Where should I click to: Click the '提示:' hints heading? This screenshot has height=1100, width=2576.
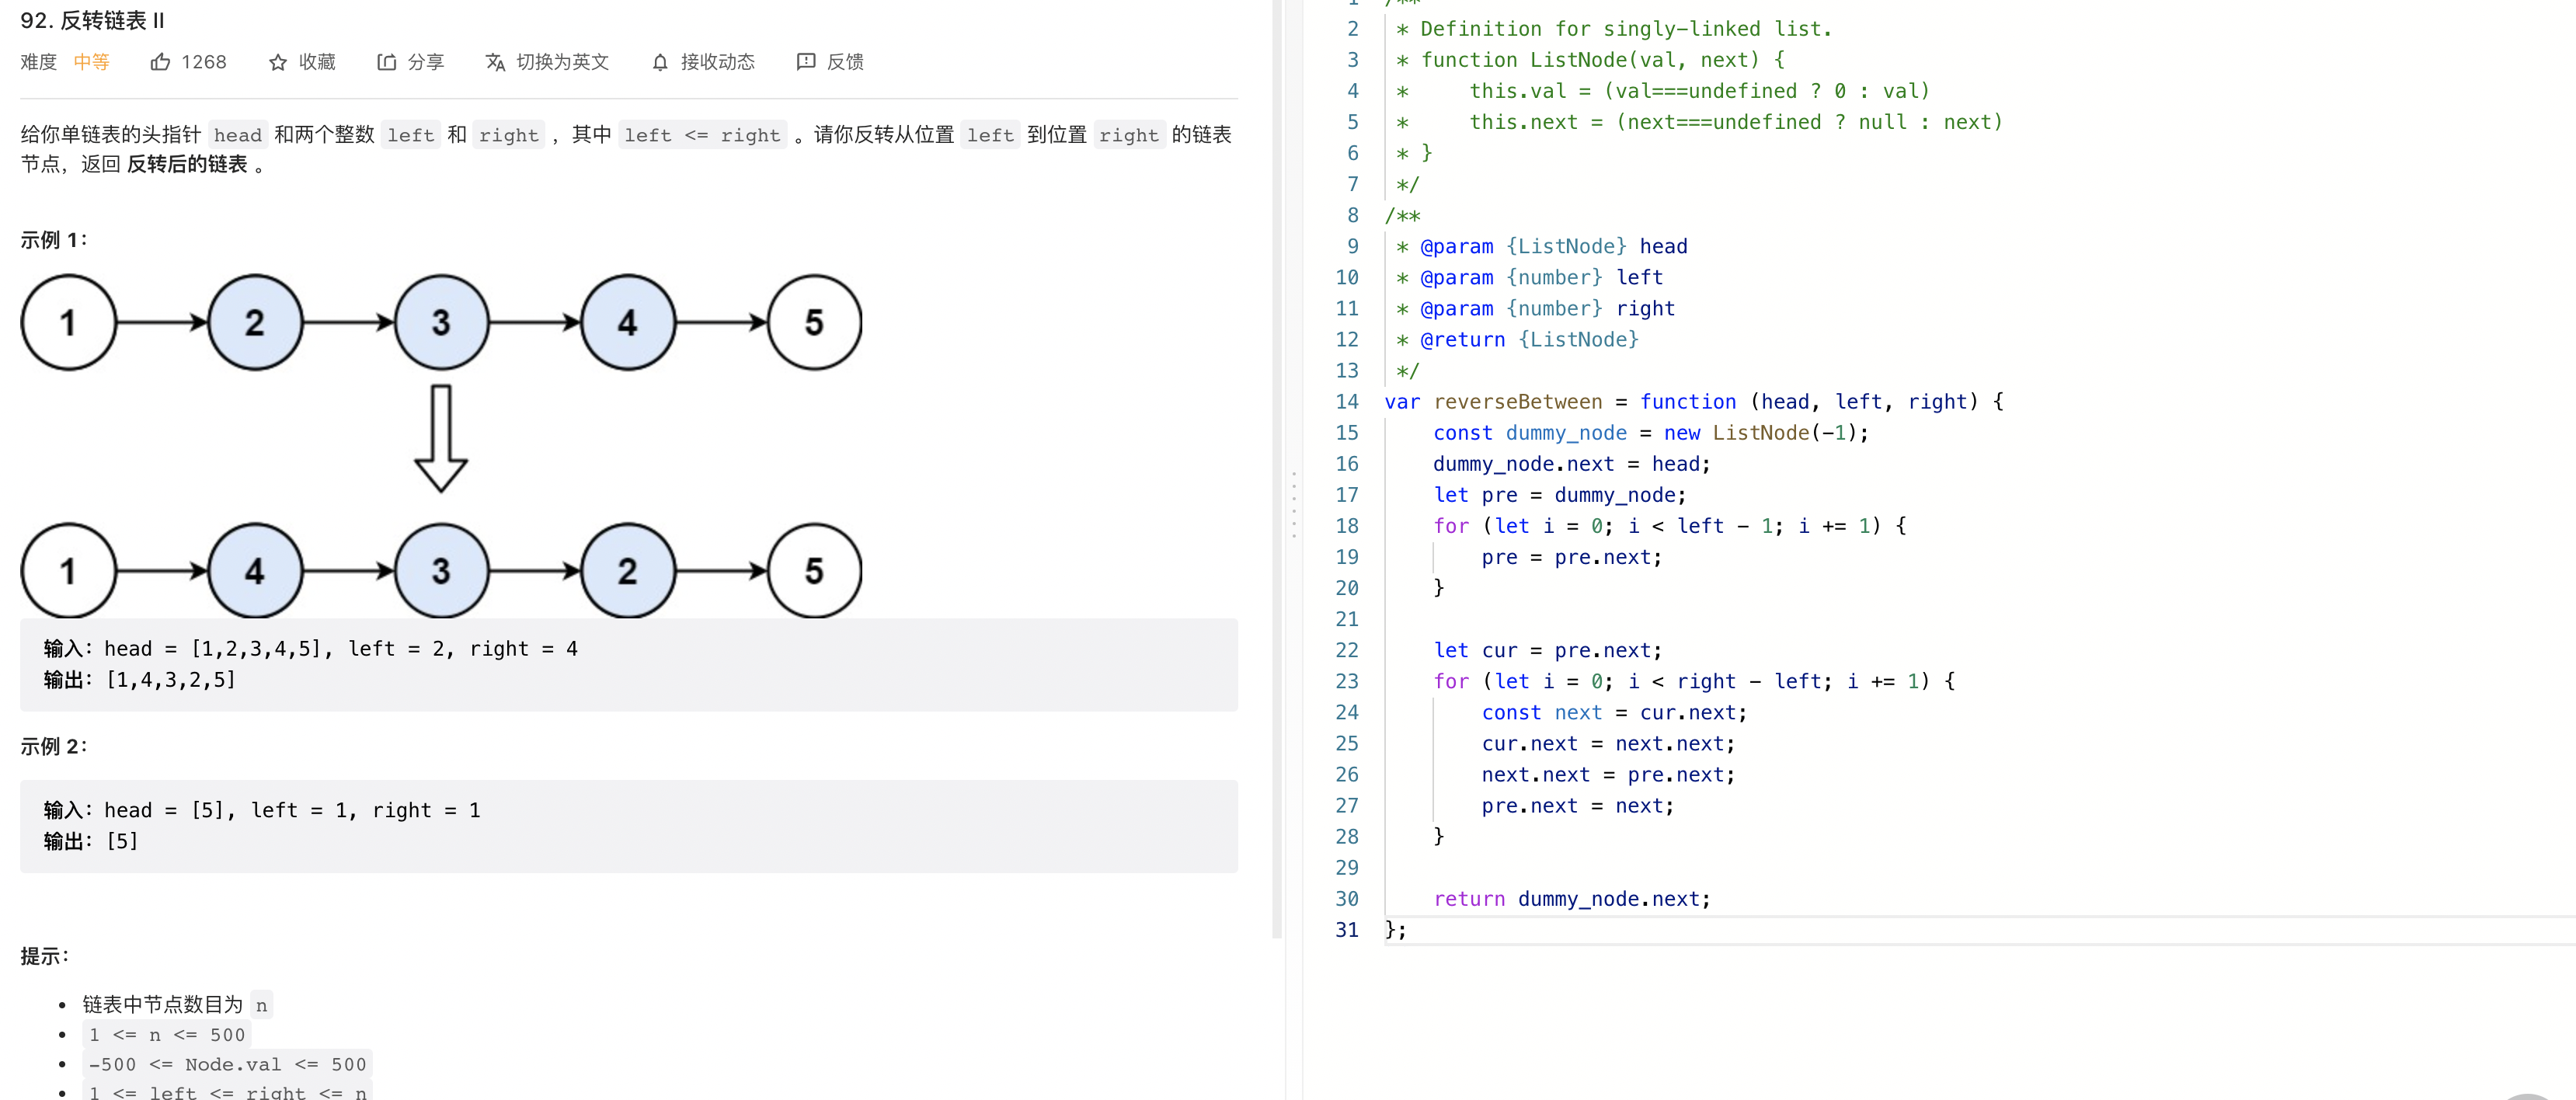coord(45,957)
